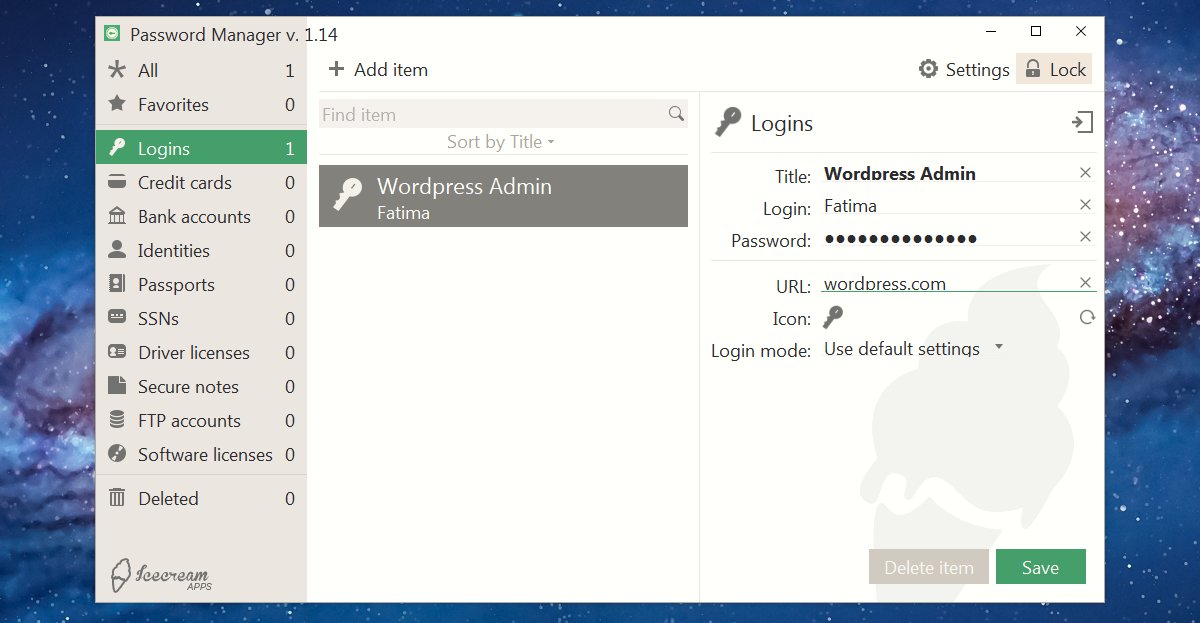Viewport: 1200px width, 623px height.
Task: Click the Secure notes document icon
Action: tap(117, 386)
